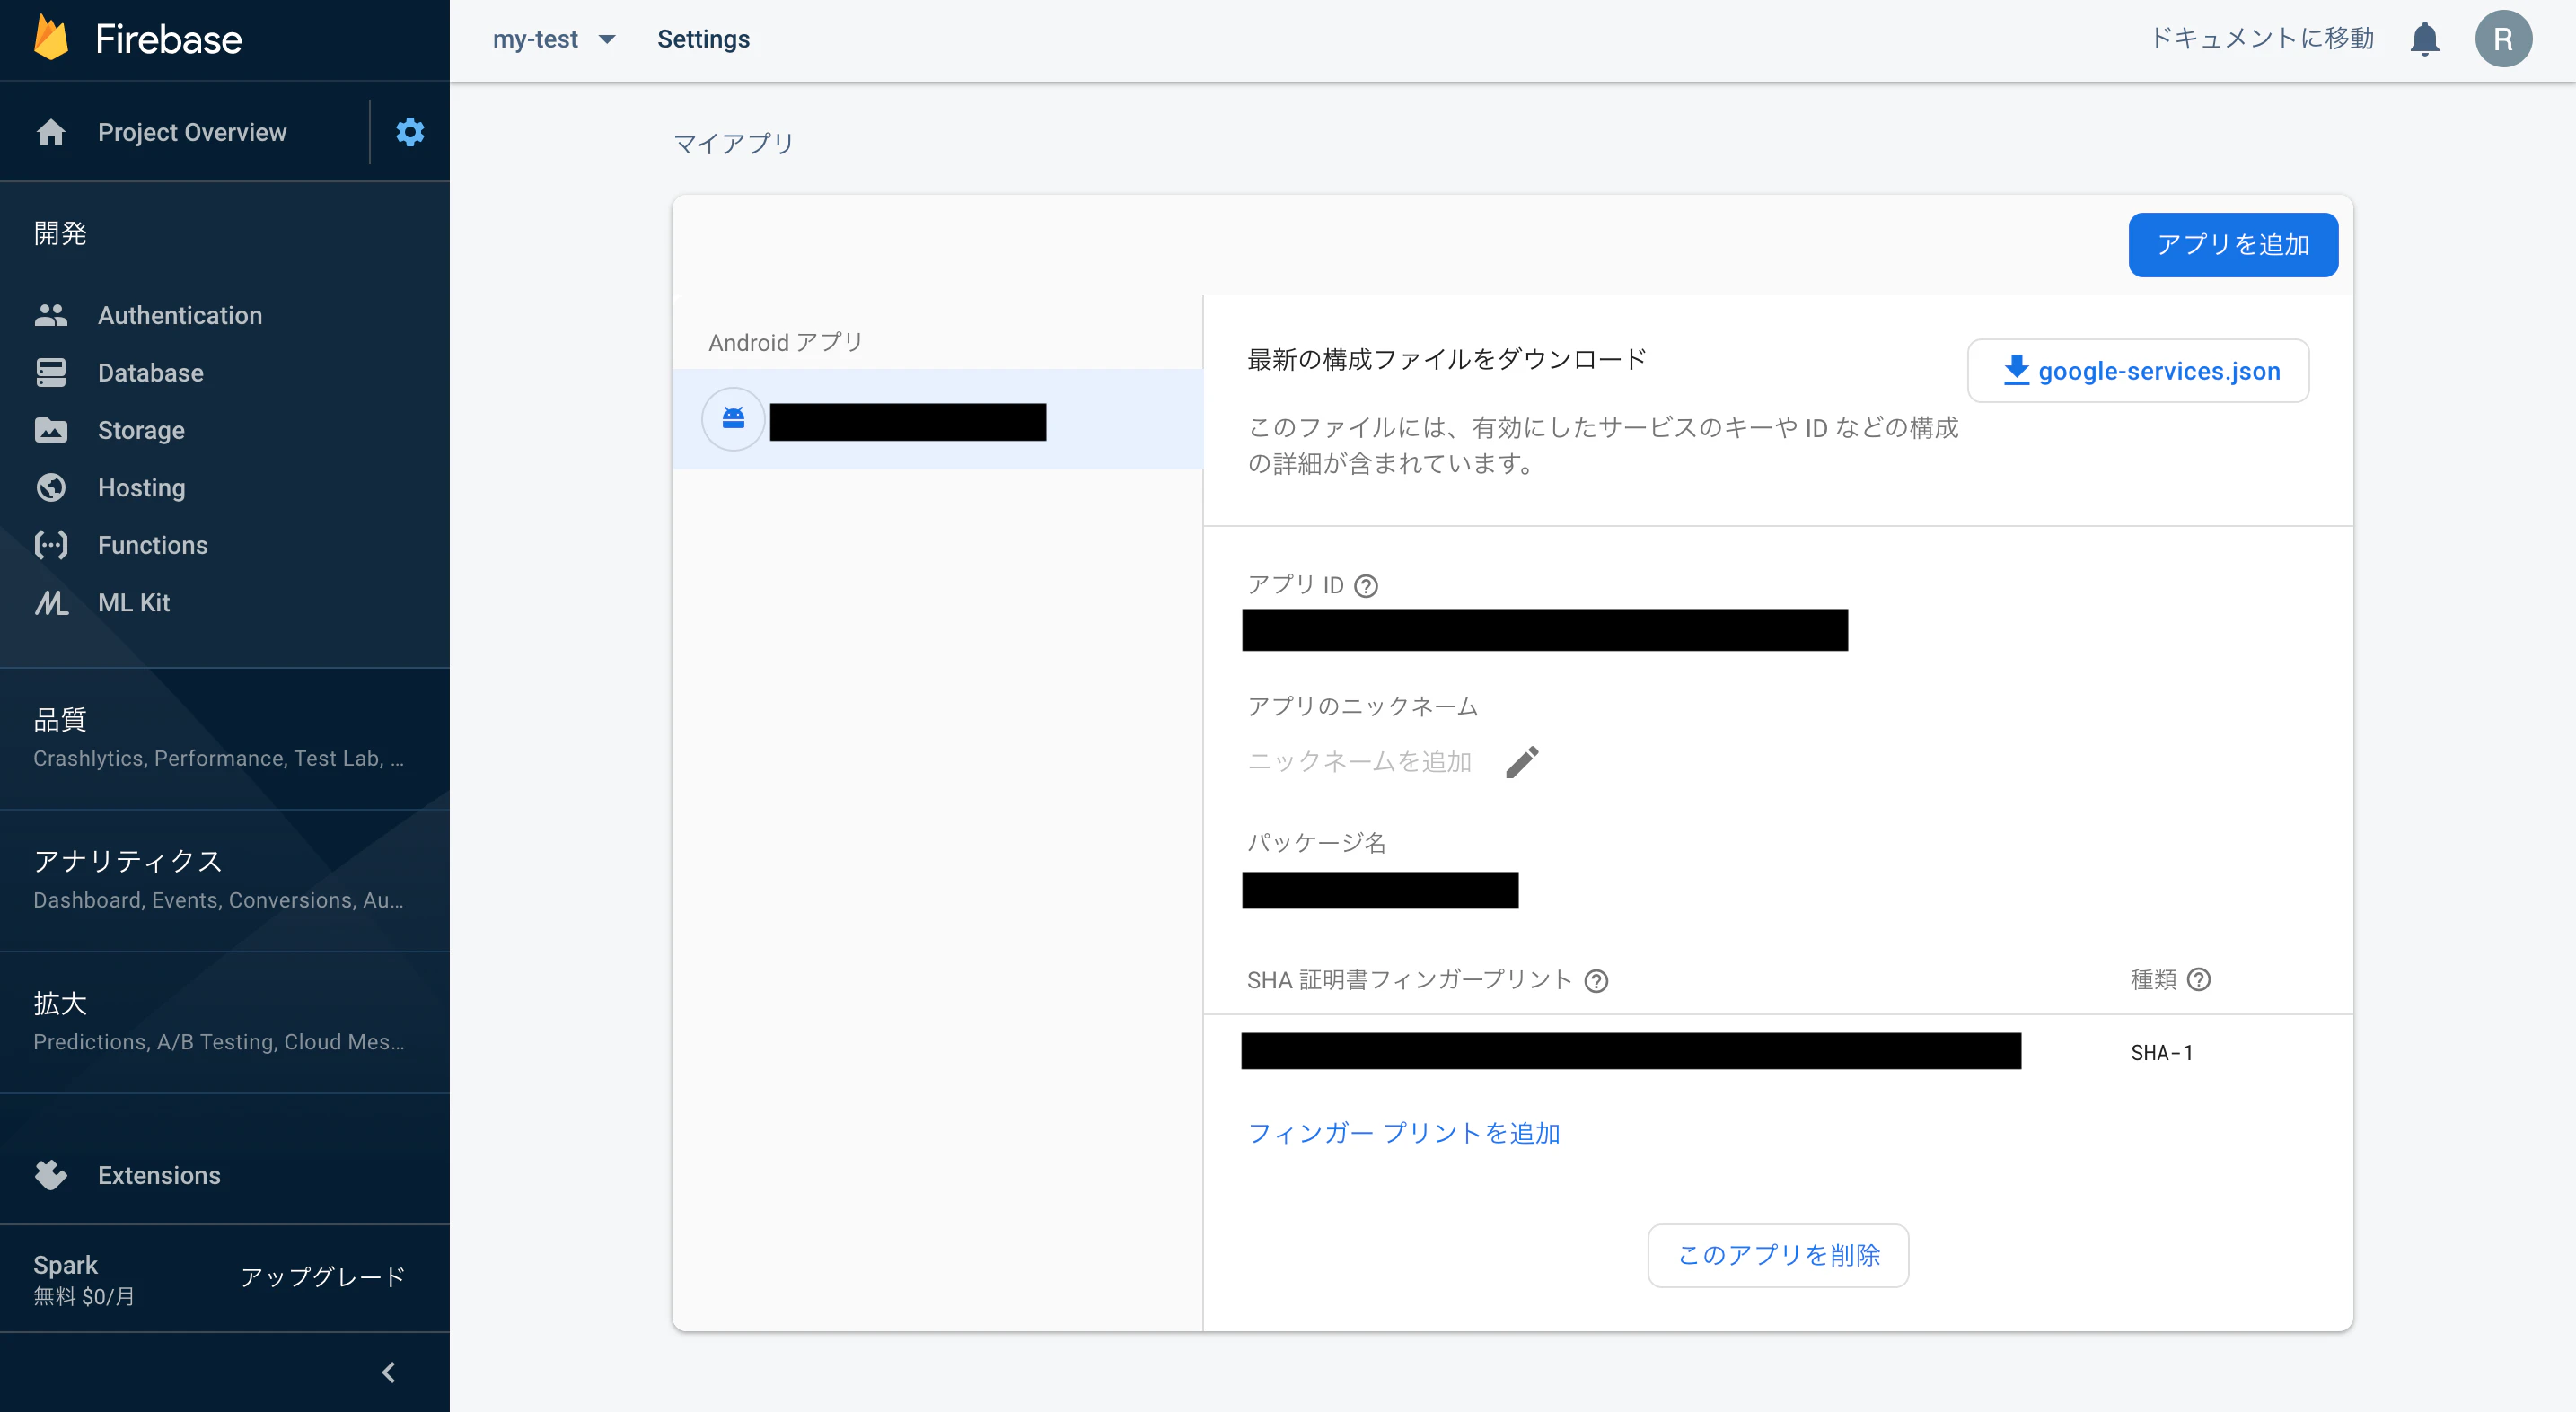Go to Hosting page
This screenshot has width=2576, height=1412.
pos(141,487)
